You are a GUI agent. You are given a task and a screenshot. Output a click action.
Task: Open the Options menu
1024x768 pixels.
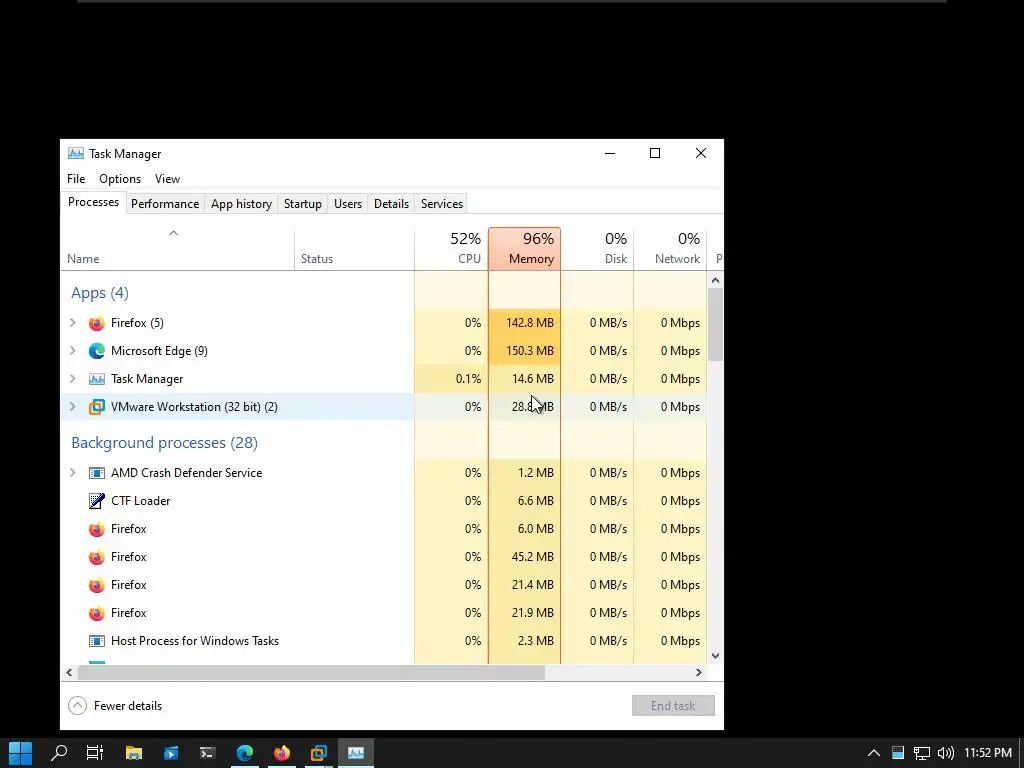(120, 179)
